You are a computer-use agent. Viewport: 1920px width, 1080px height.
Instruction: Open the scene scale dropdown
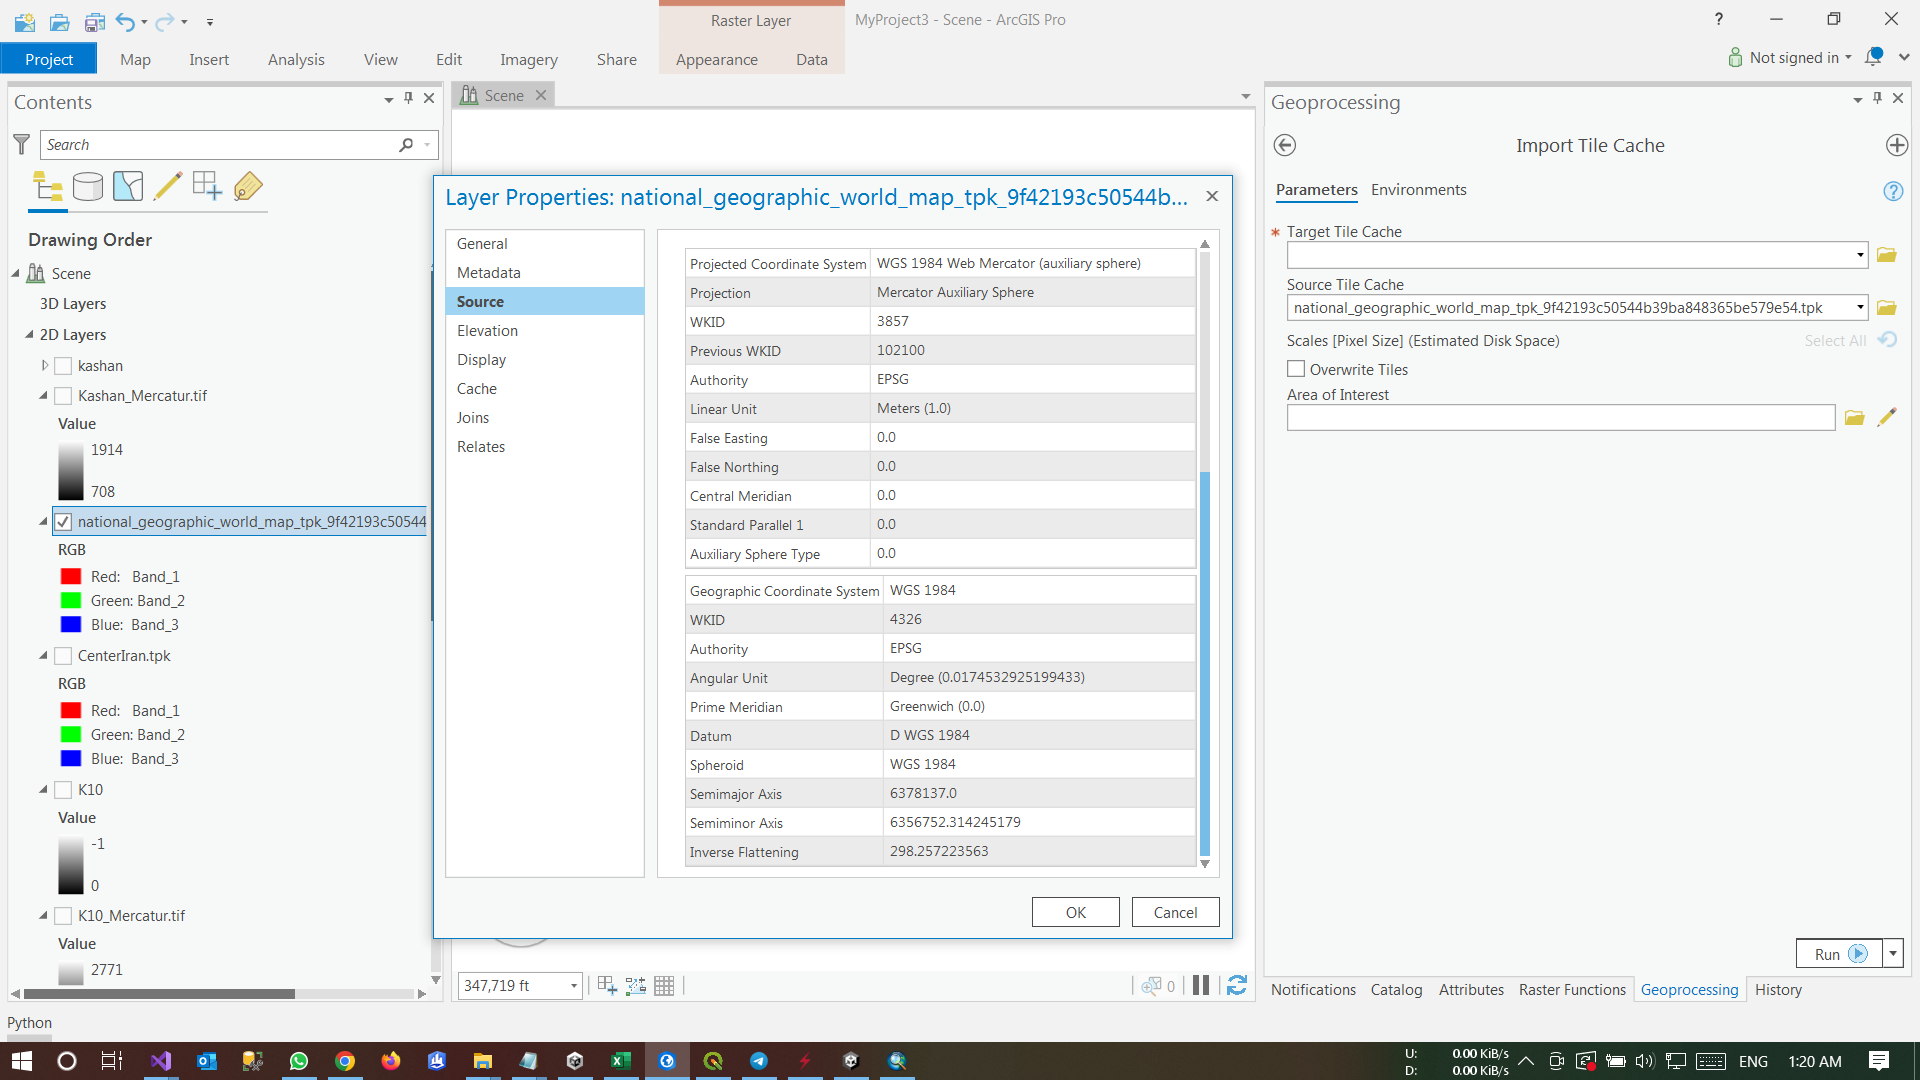click(574, 986)
